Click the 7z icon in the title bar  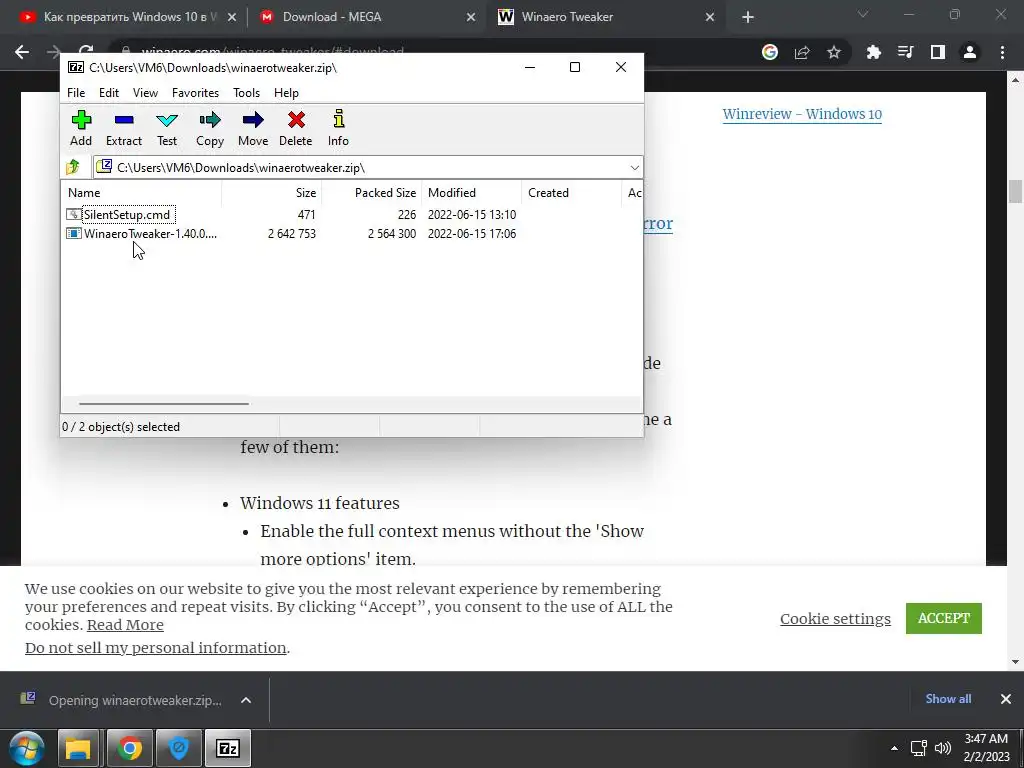76,67
